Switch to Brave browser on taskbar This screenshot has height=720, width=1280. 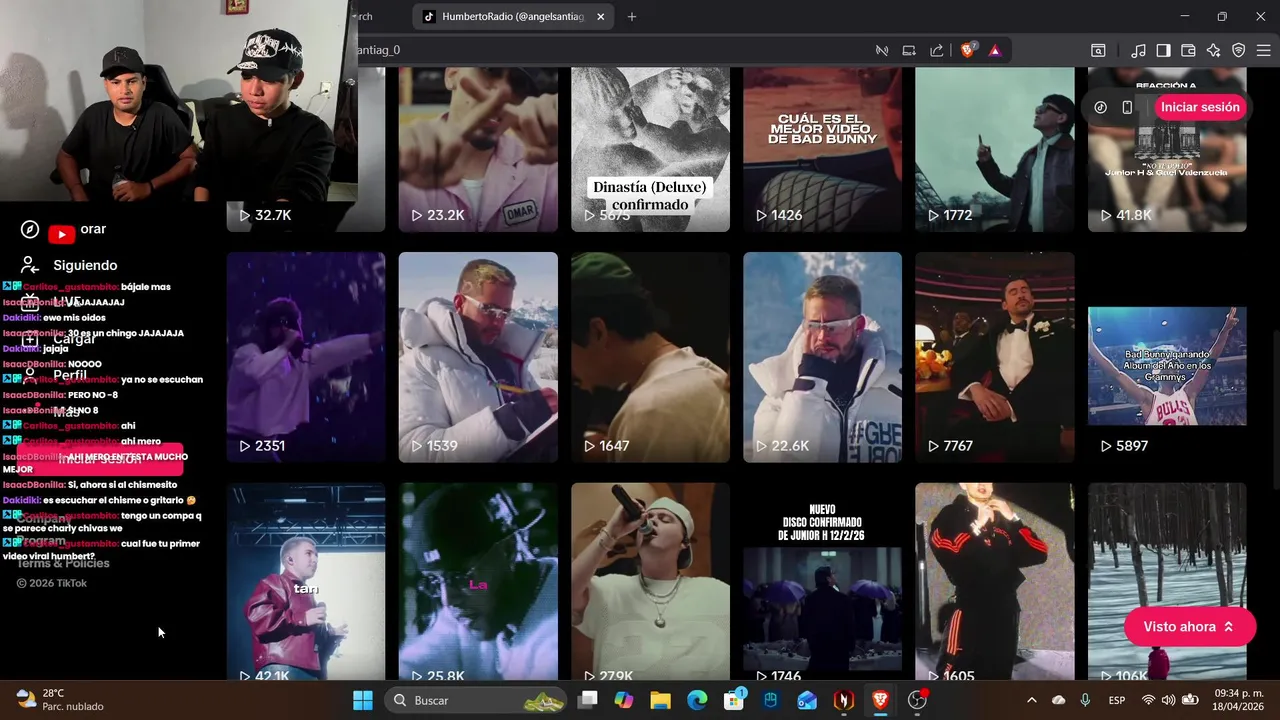[880, 700]
